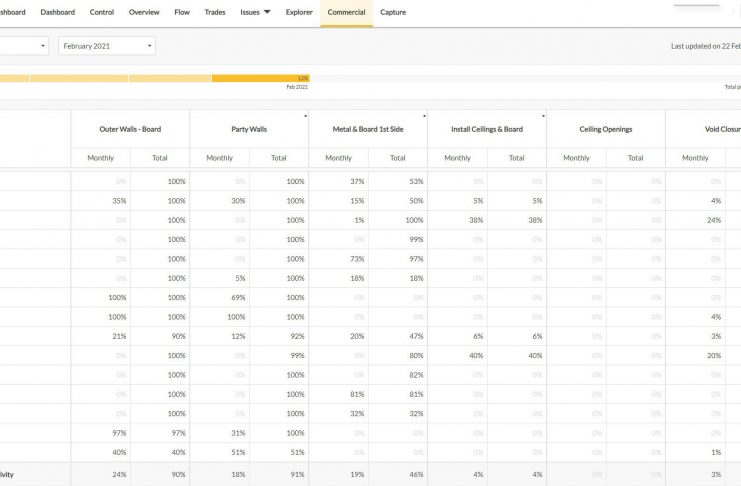The width and height of the screenshot is (741, 486).
Task: Click Monthly subheader under Party Walls
Action: (x=219, y=158)
